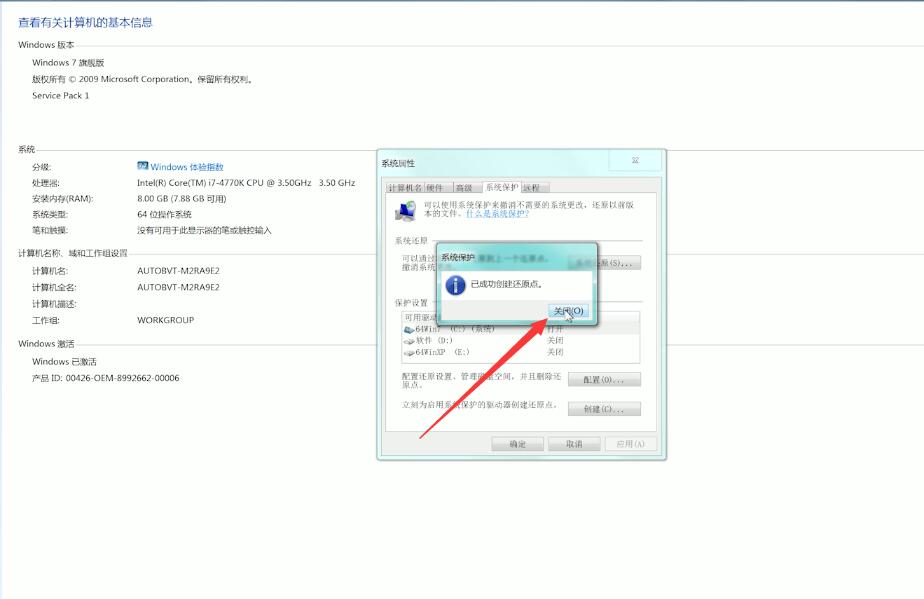
Task: Click 取消 in the 系统属性 dialog
Action: pyautogui.click(x=574, y=444)
